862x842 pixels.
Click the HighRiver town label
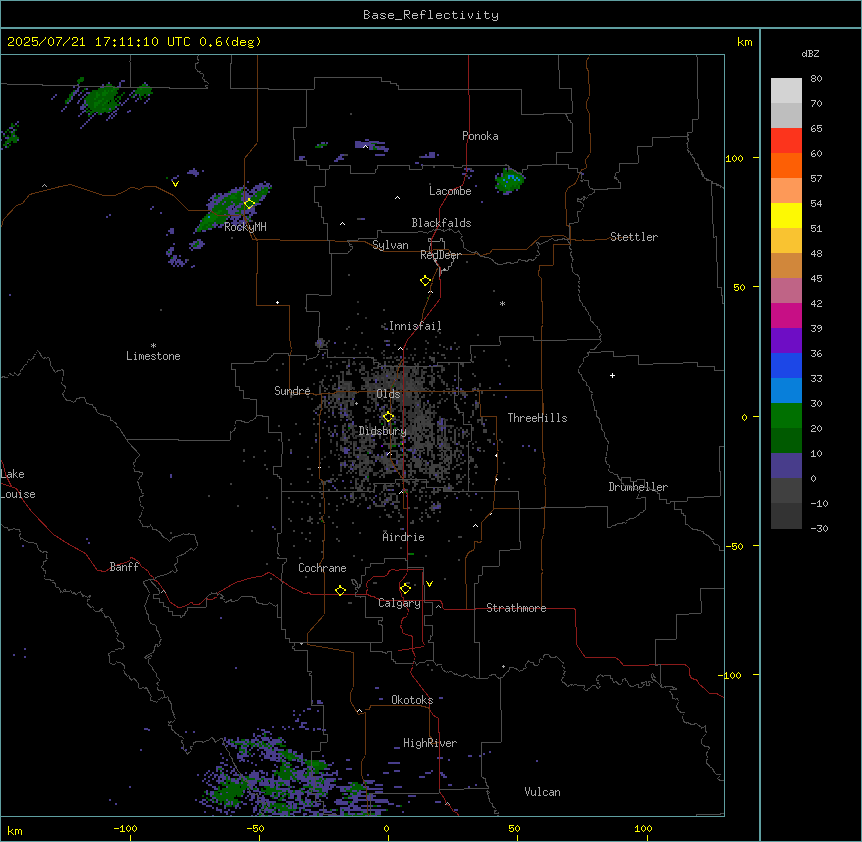click(x=430, y=743)
